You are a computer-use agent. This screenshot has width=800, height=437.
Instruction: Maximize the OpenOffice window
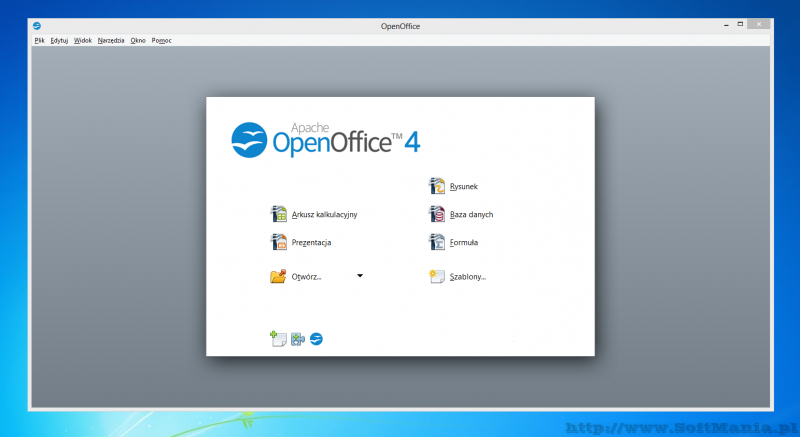coord(740,24)
